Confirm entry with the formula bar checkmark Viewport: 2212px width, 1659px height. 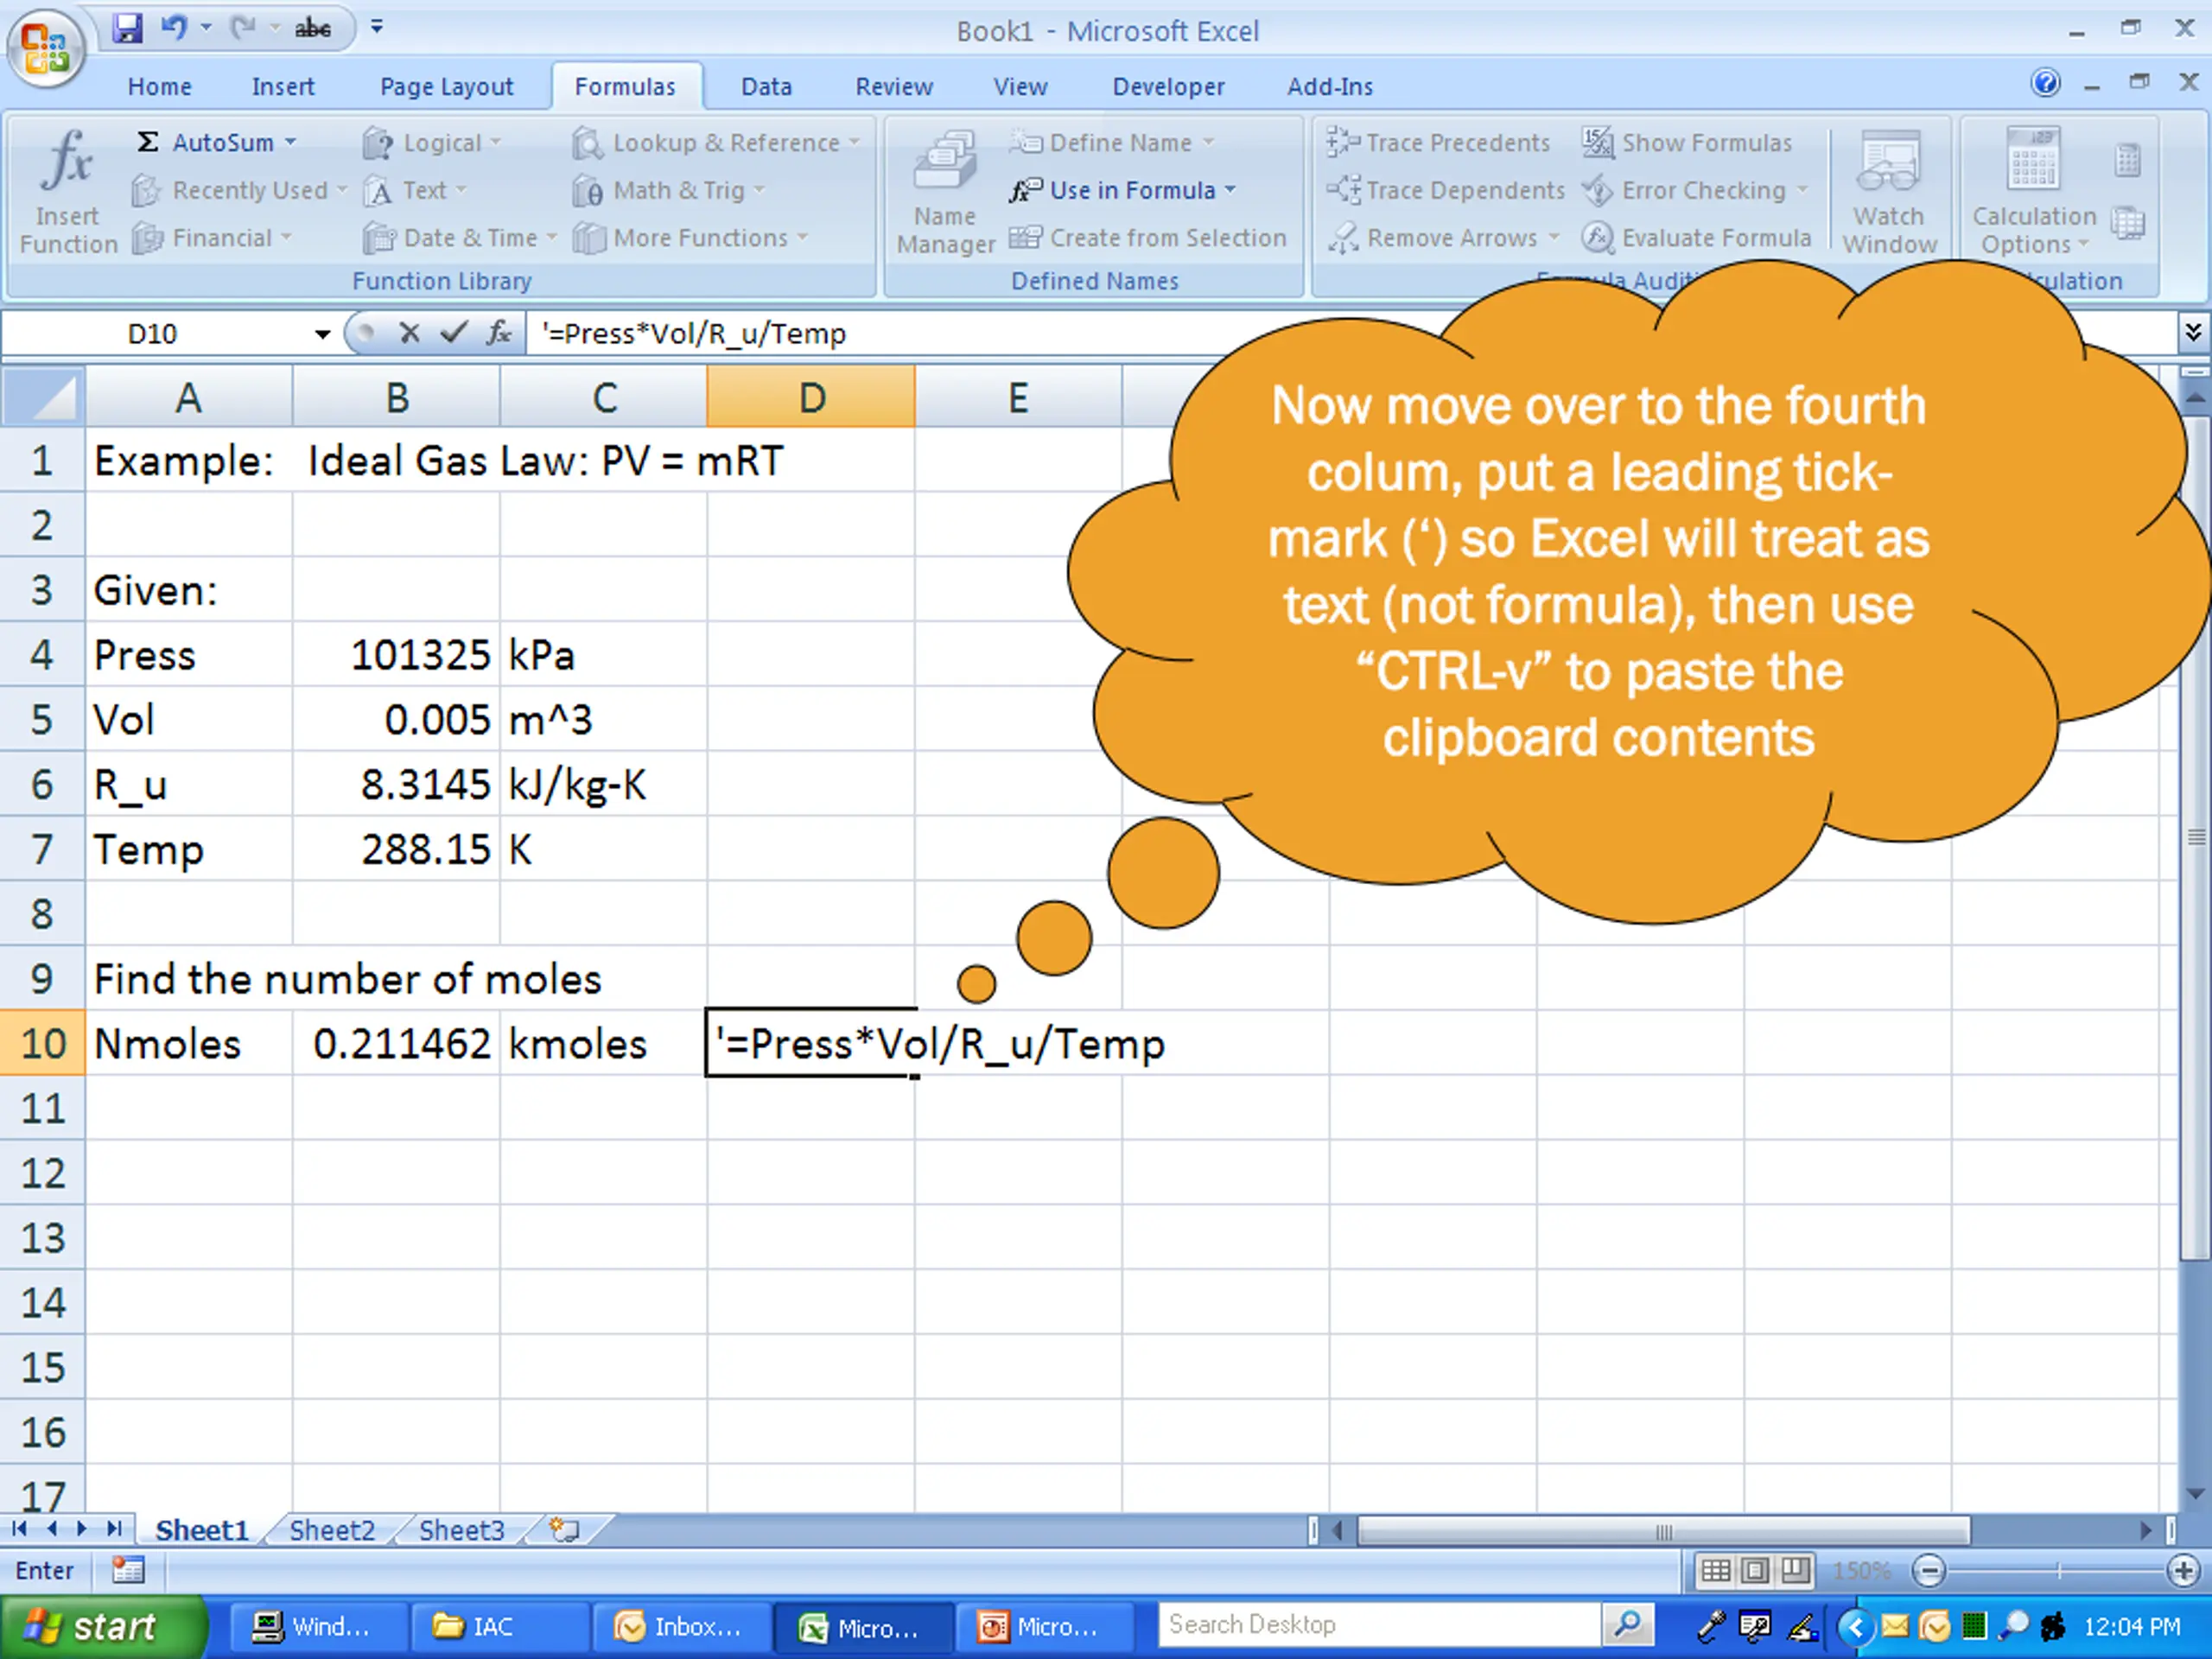(x=454, y=333)
